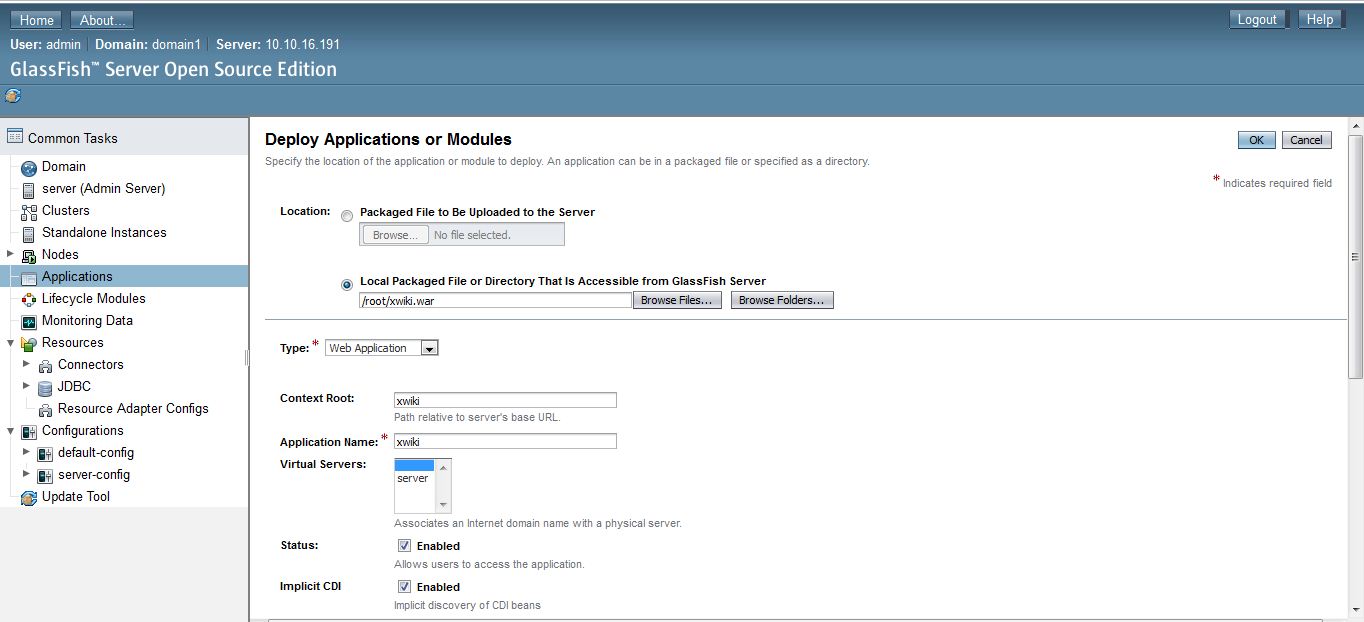
Task: Click the About... button
Action: click(x=103, y=20)
